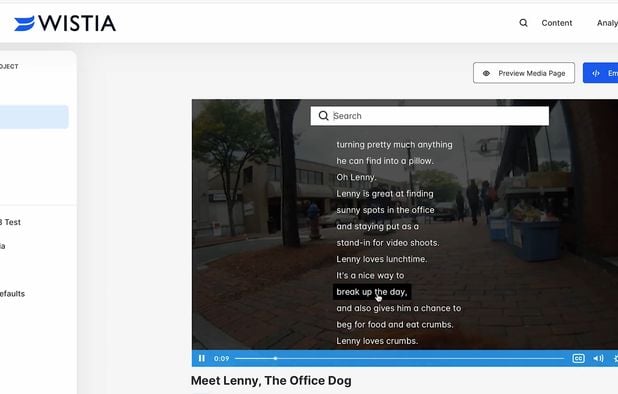Click highlighted line "break up the day,"

point(372,292)
